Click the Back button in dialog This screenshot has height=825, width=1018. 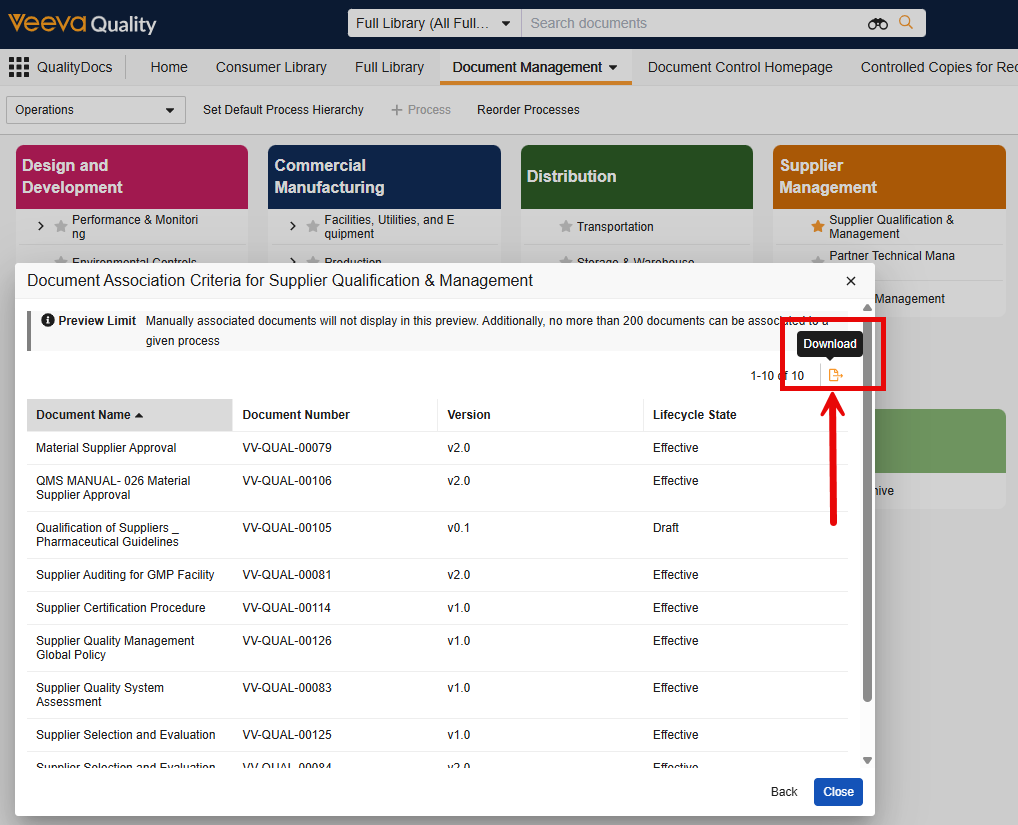784,792
